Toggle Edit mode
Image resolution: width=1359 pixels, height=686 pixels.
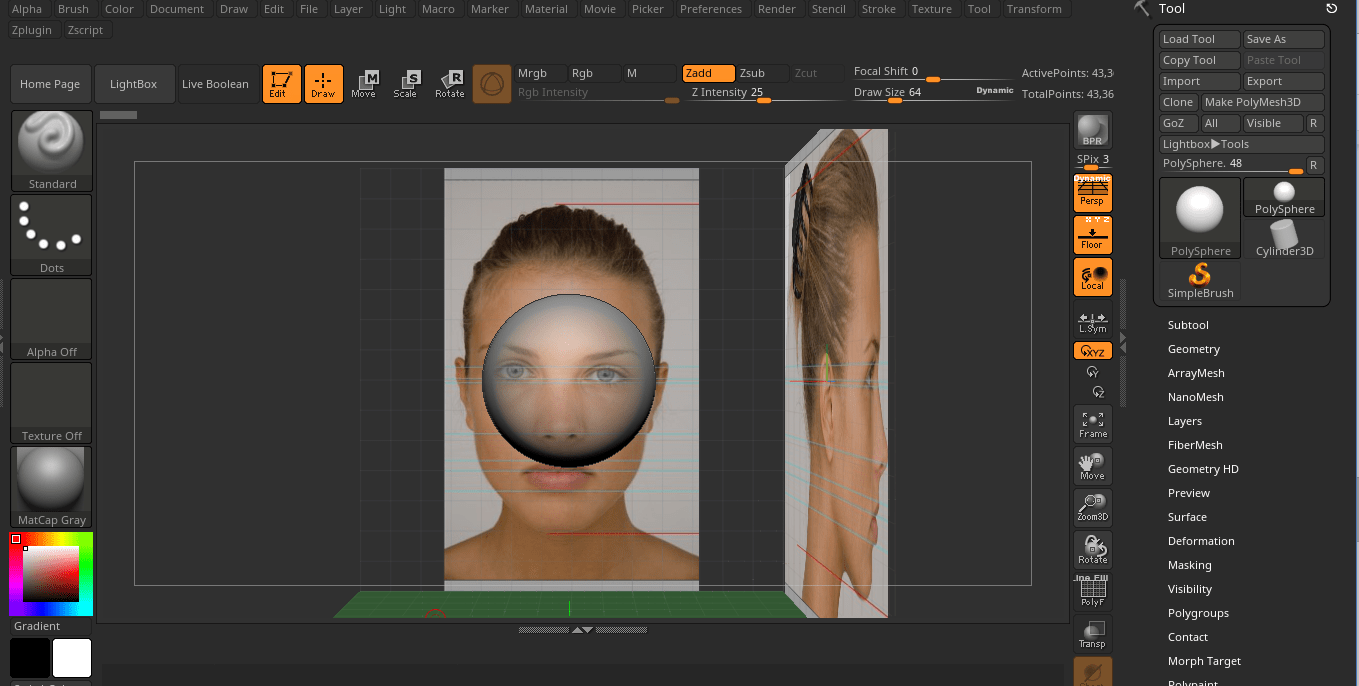tap(281, 84)
